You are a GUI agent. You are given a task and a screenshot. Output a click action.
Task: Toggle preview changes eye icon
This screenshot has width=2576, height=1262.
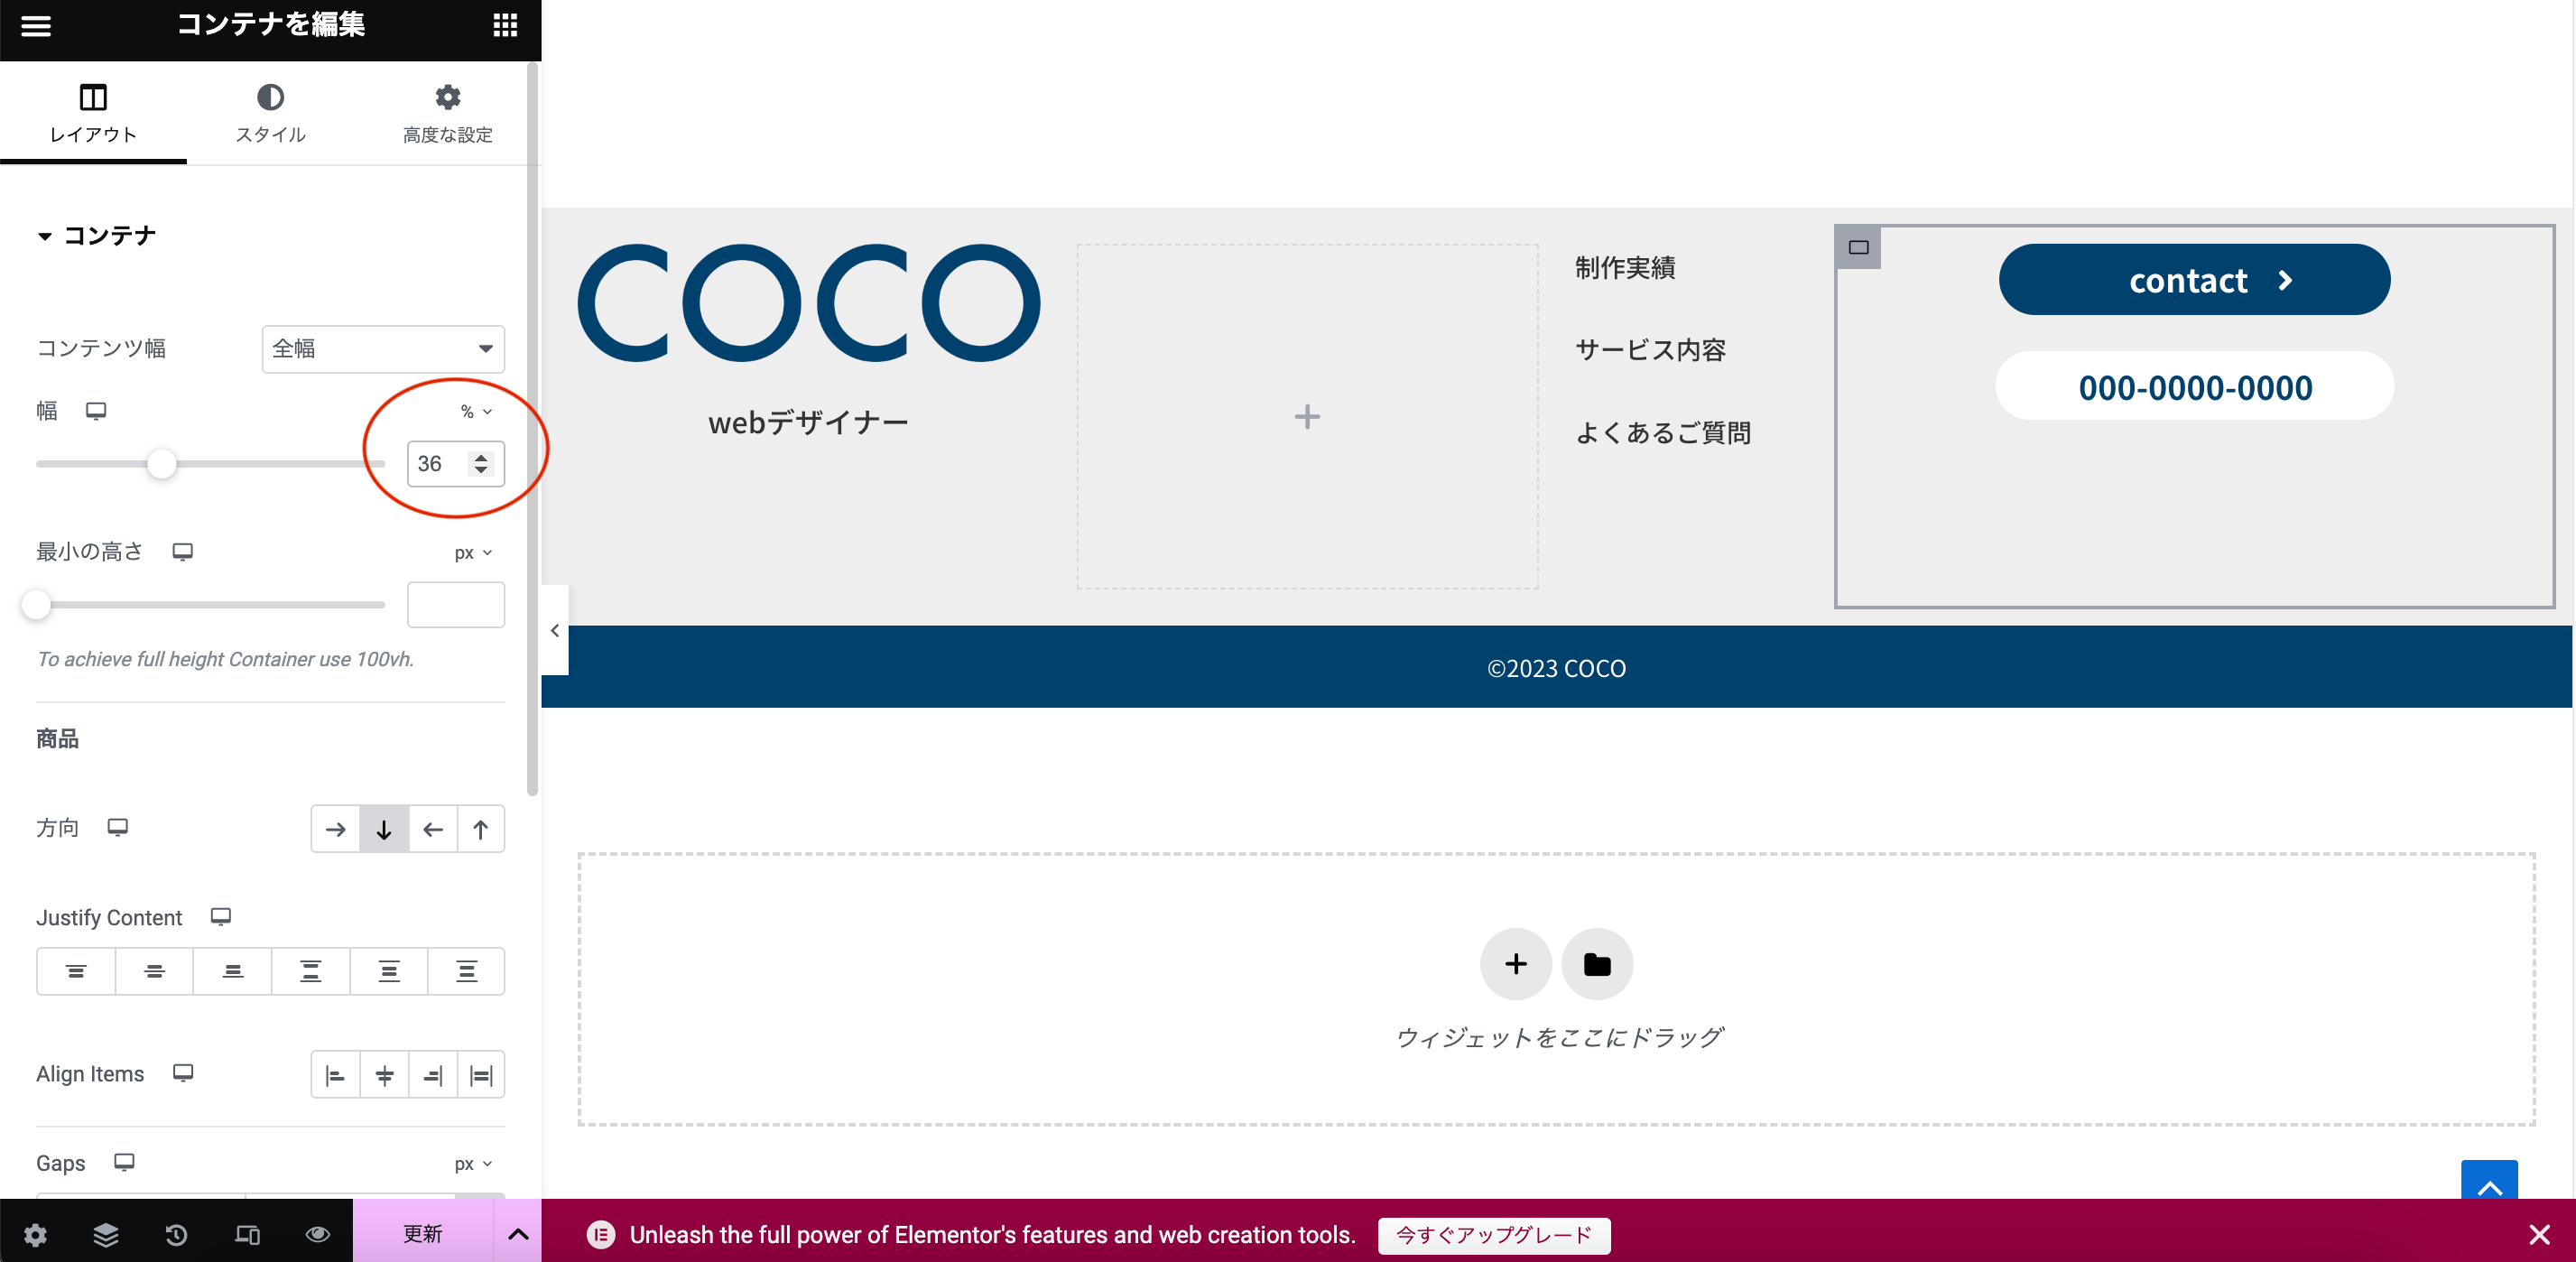318,1235
